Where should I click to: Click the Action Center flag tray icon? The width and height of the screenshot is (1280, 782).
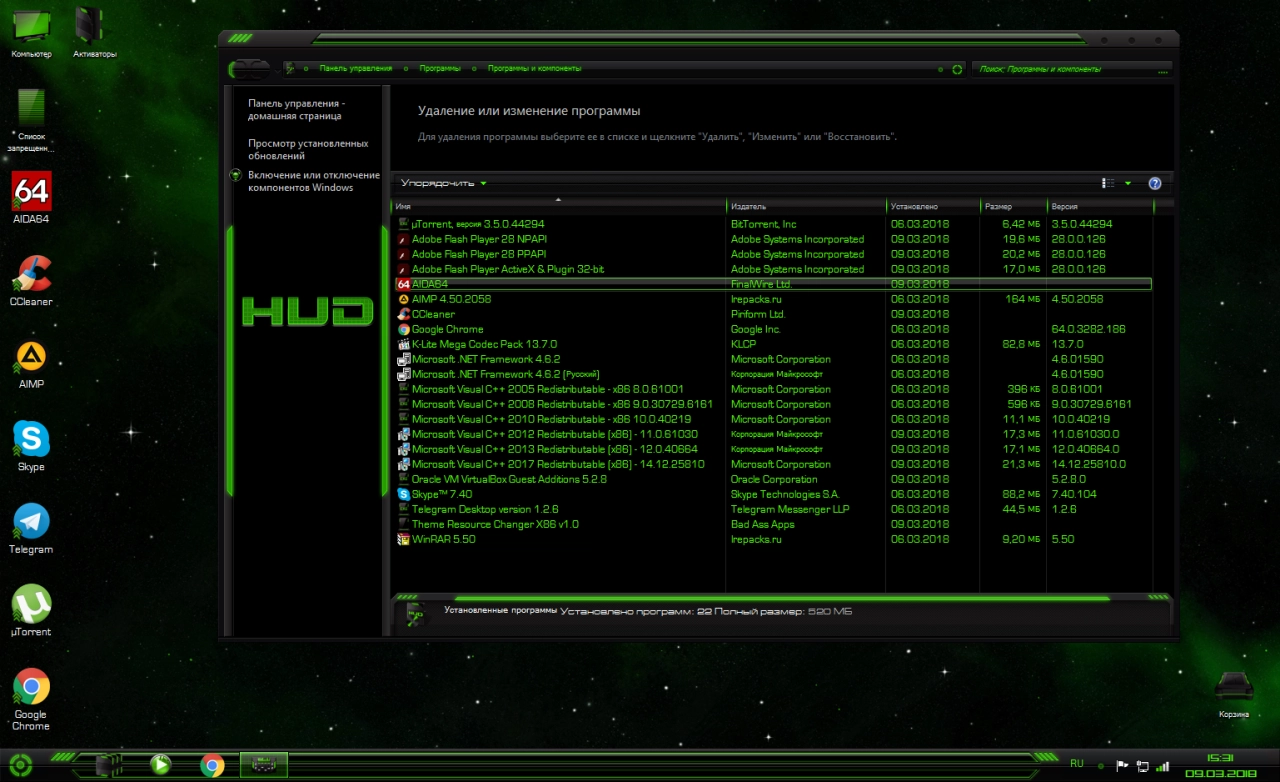pyautogui.click(x=1122, y=766)
